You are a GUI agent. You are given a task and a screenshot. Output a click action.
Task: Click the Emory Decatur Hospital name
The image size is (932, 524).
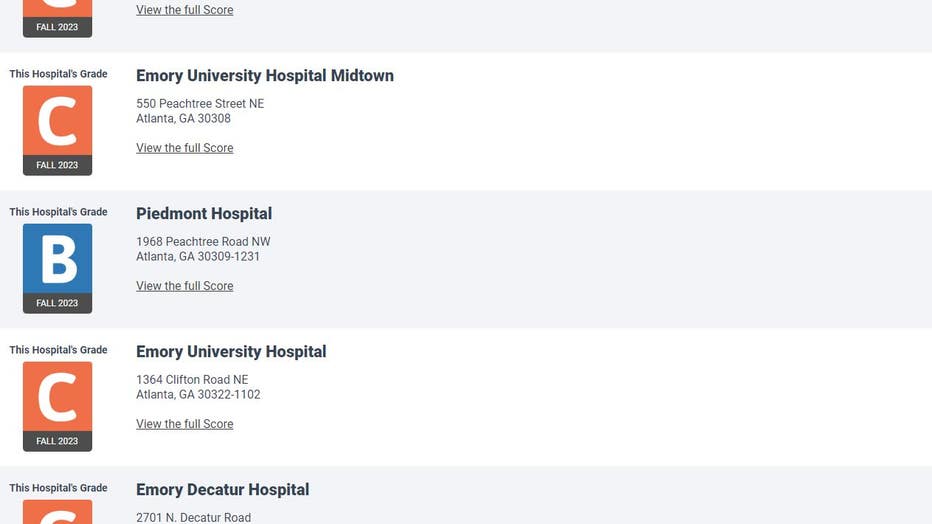[222, 490]
